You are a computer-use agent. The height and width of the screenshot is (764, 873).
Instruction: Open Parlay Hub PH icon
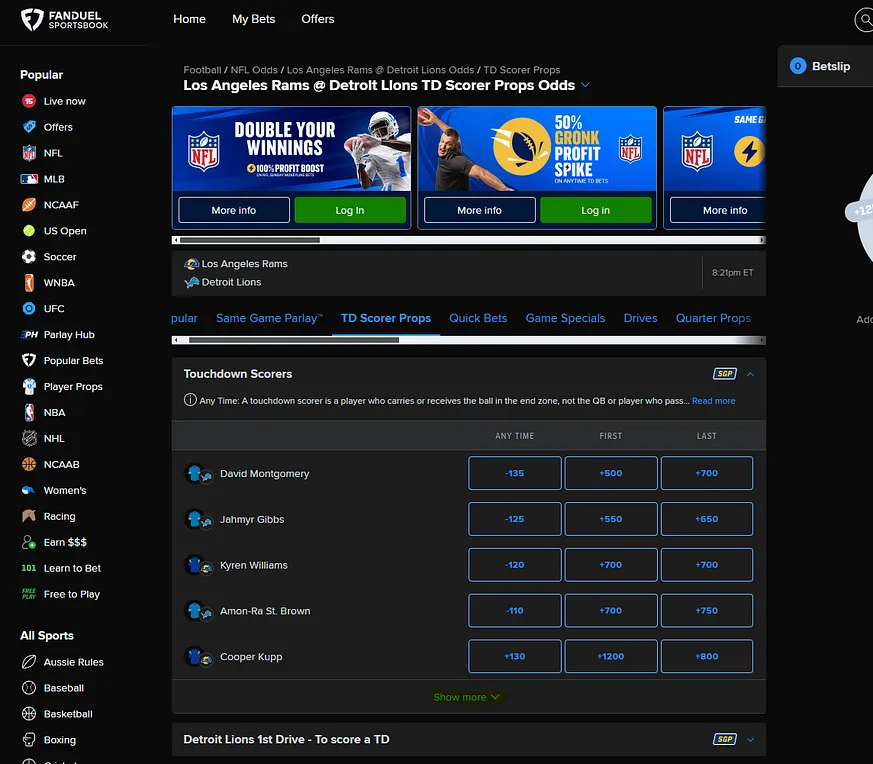(x=29, y=335)
